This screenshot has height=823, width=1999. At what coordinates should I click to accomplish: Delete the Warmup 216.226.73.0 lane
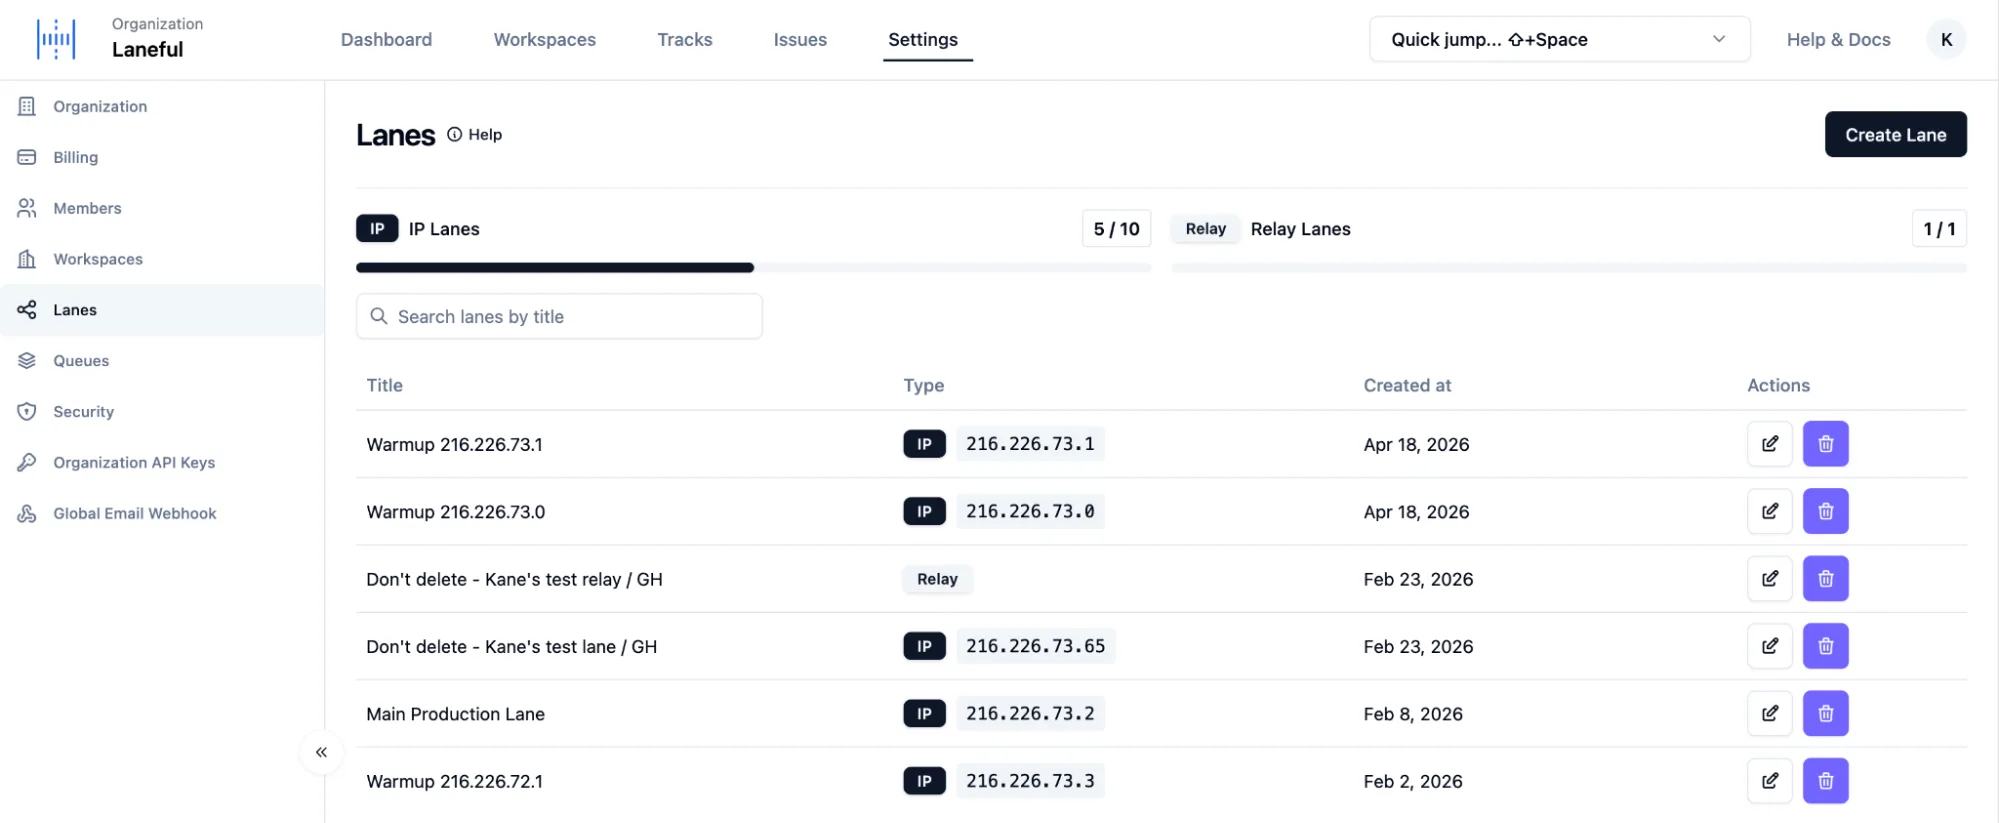[x=1825, y=511]
